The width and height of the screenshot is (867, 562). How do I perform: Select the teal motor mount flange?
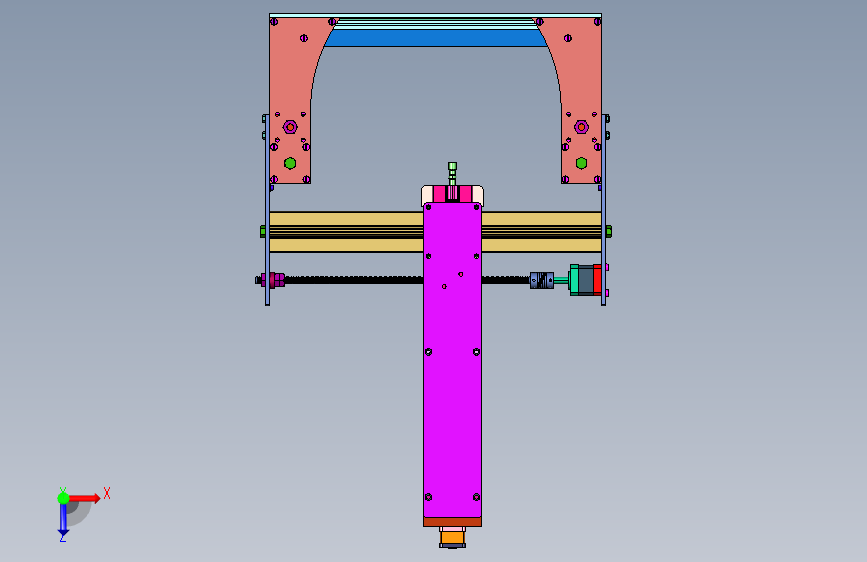[574, 280]
